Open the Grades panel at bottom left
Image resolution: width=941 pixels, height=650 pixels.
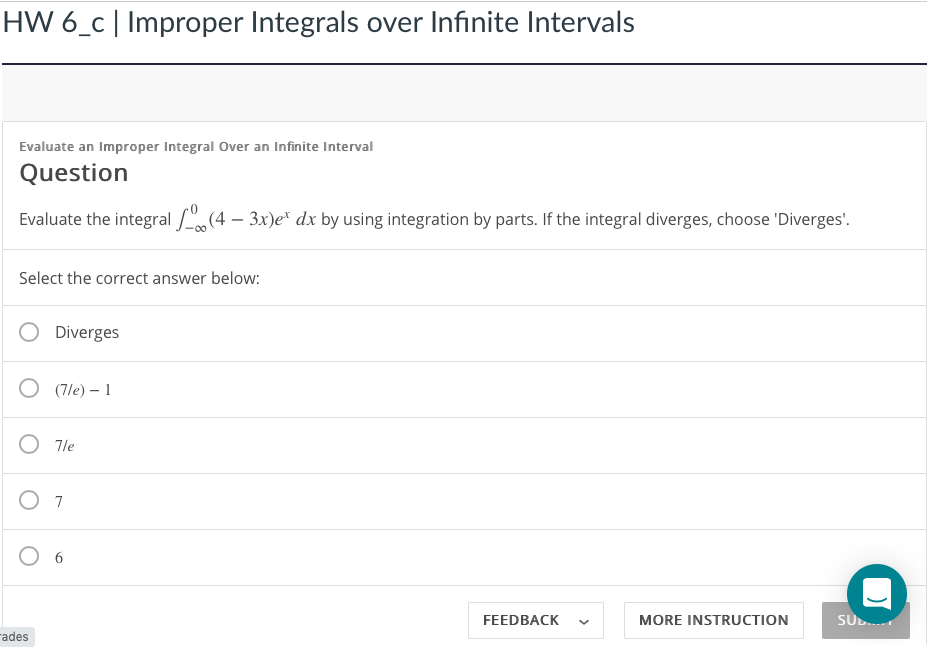14,636
